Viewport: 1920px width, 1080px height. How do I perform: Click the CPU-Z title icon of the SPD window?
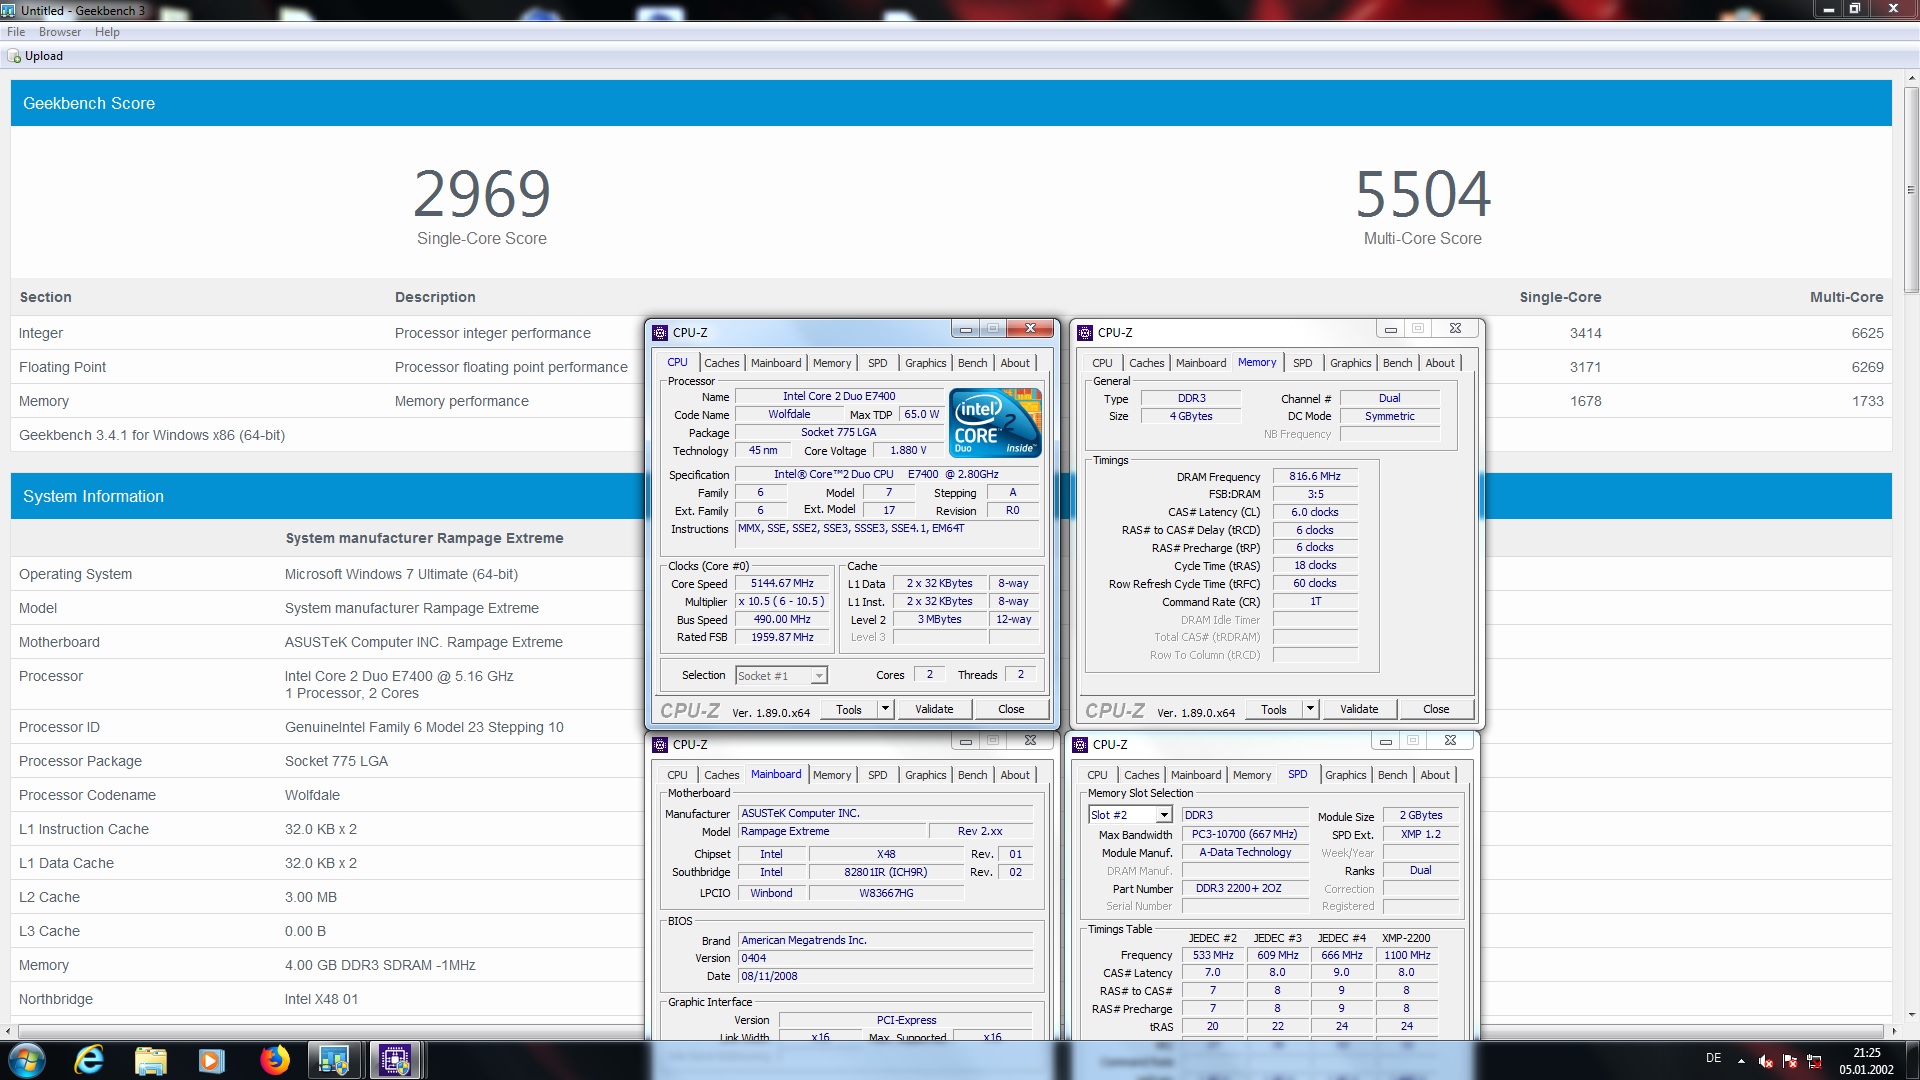click(1080, 745)
